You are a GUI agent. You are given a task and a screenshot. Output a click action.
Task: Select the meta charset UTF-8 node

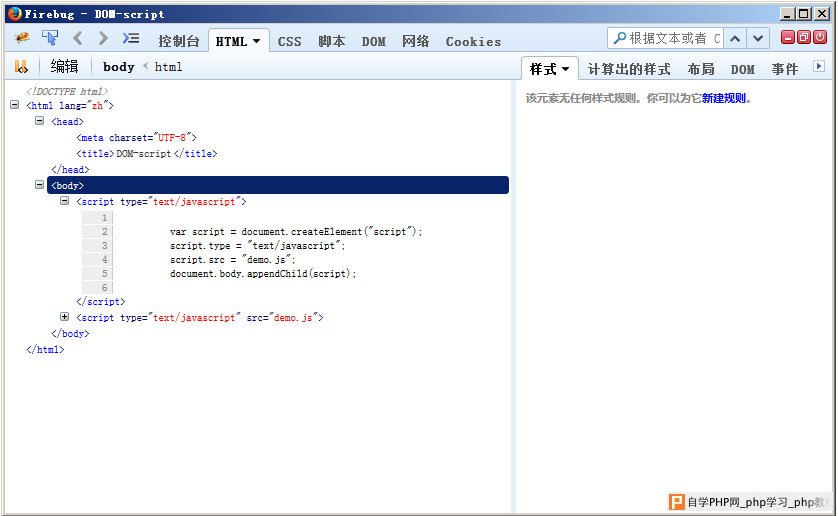point(136,137)
